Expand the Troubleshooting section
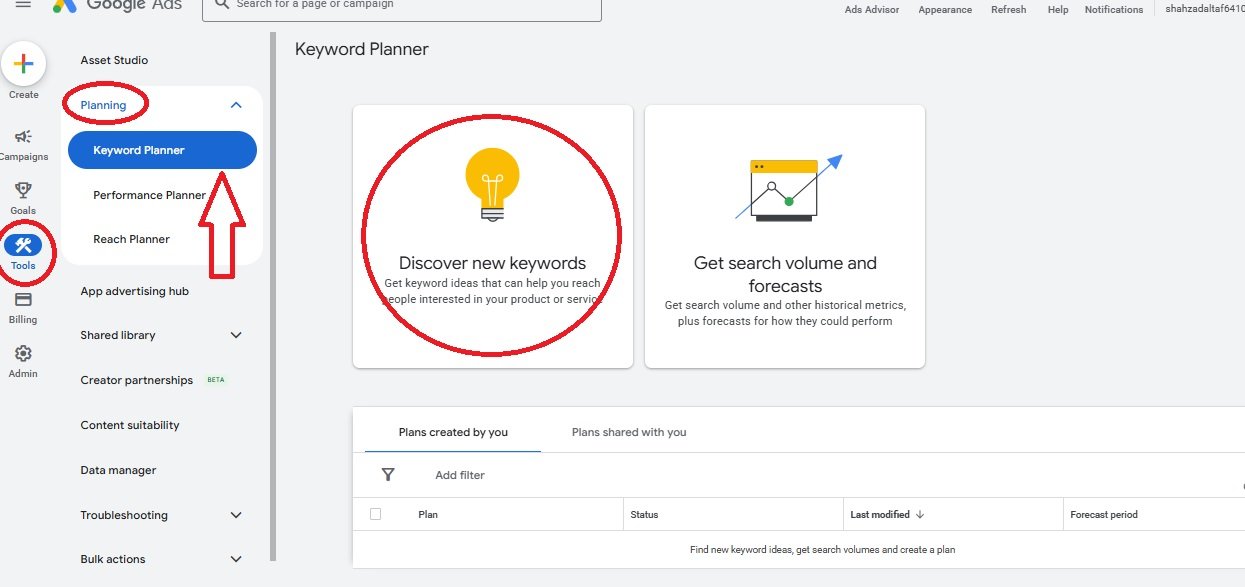 236,515
